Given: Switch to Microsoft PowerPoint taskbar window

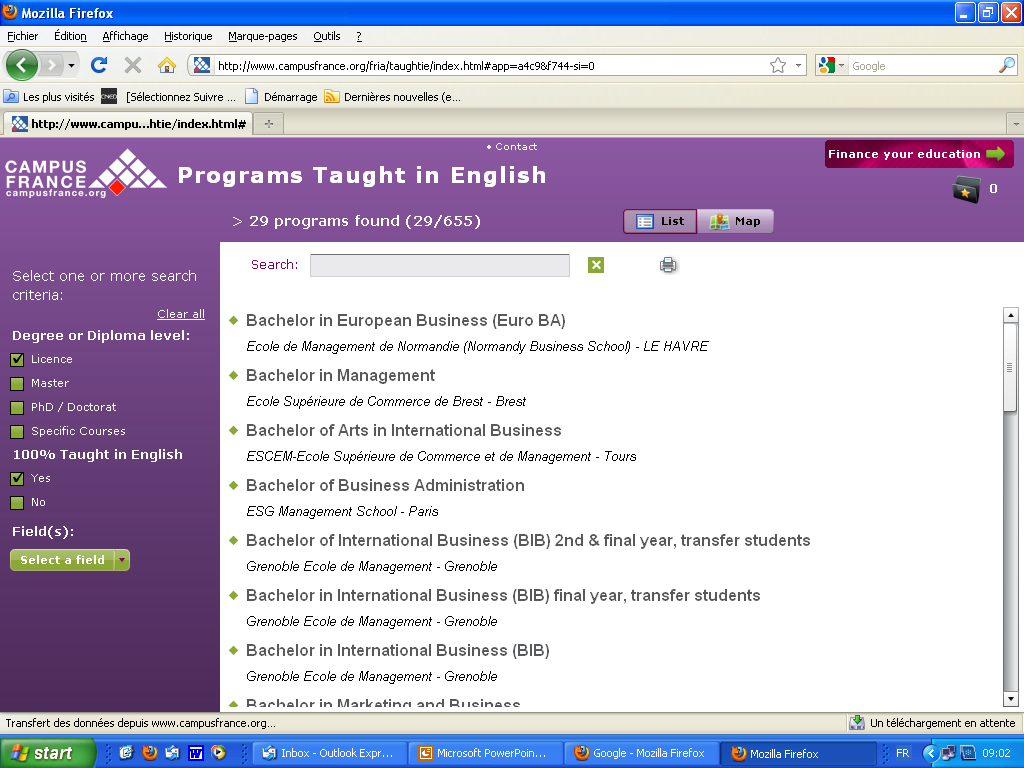Looking at the screenshot, I should tap(486, 753).
